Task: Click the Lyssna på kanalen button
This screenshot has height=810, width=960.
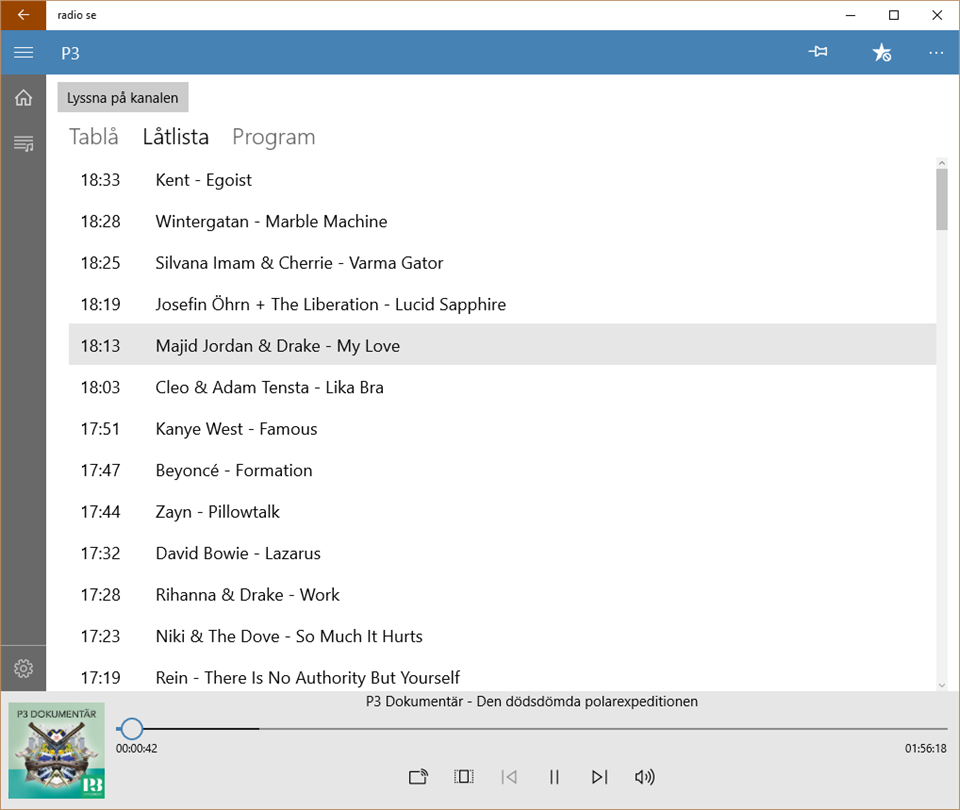Action: (122, 97)
